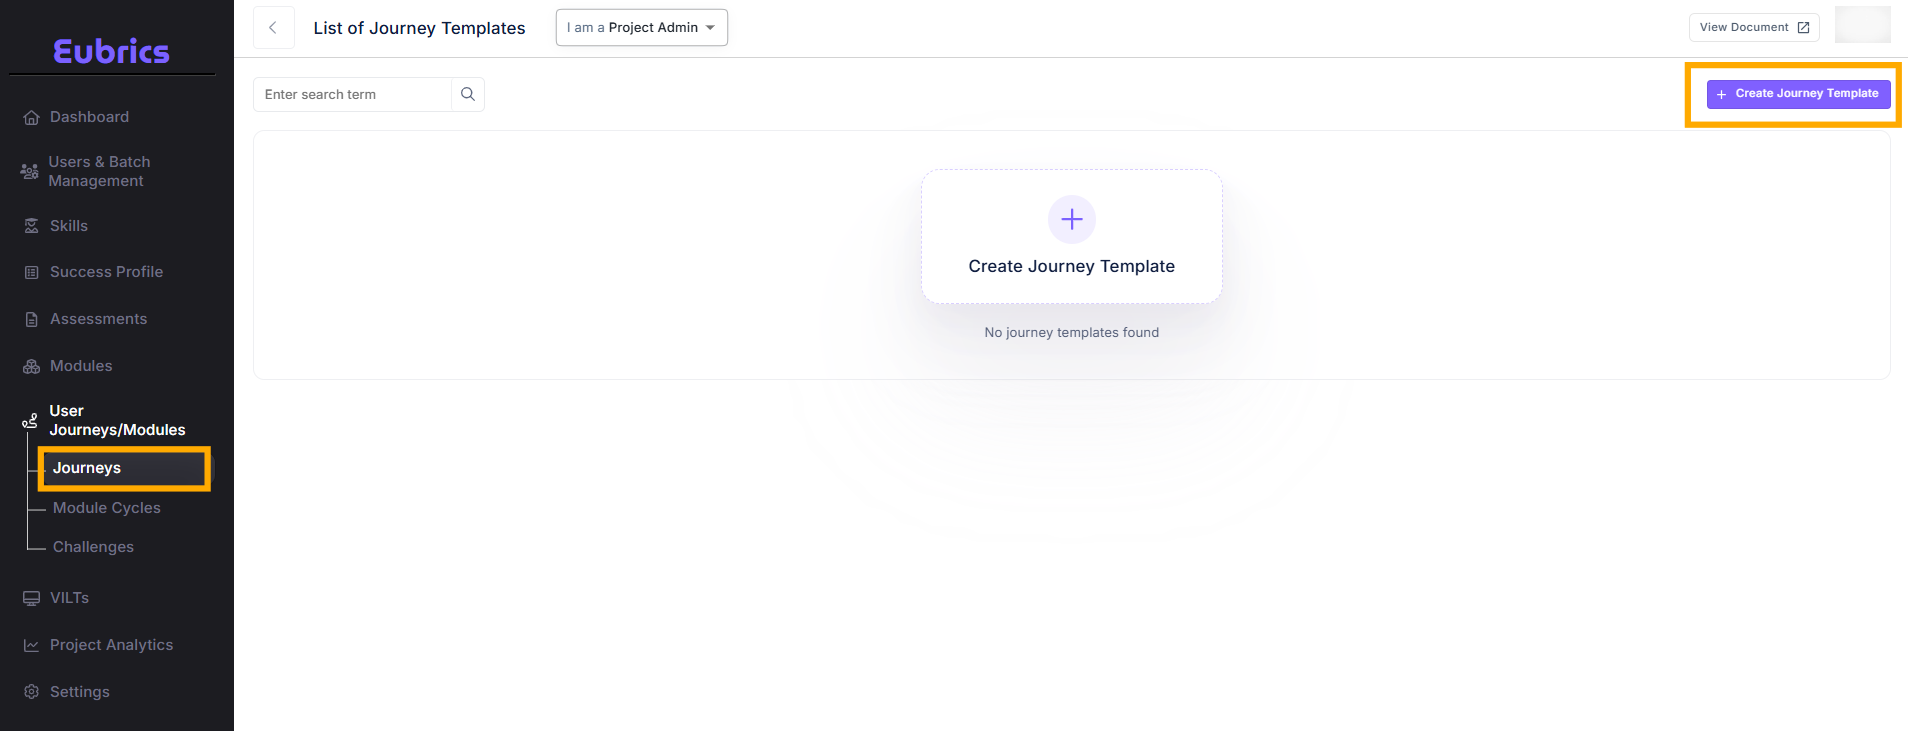
Task: Go back using the left chevron
Action: click(x=273, y=28)
